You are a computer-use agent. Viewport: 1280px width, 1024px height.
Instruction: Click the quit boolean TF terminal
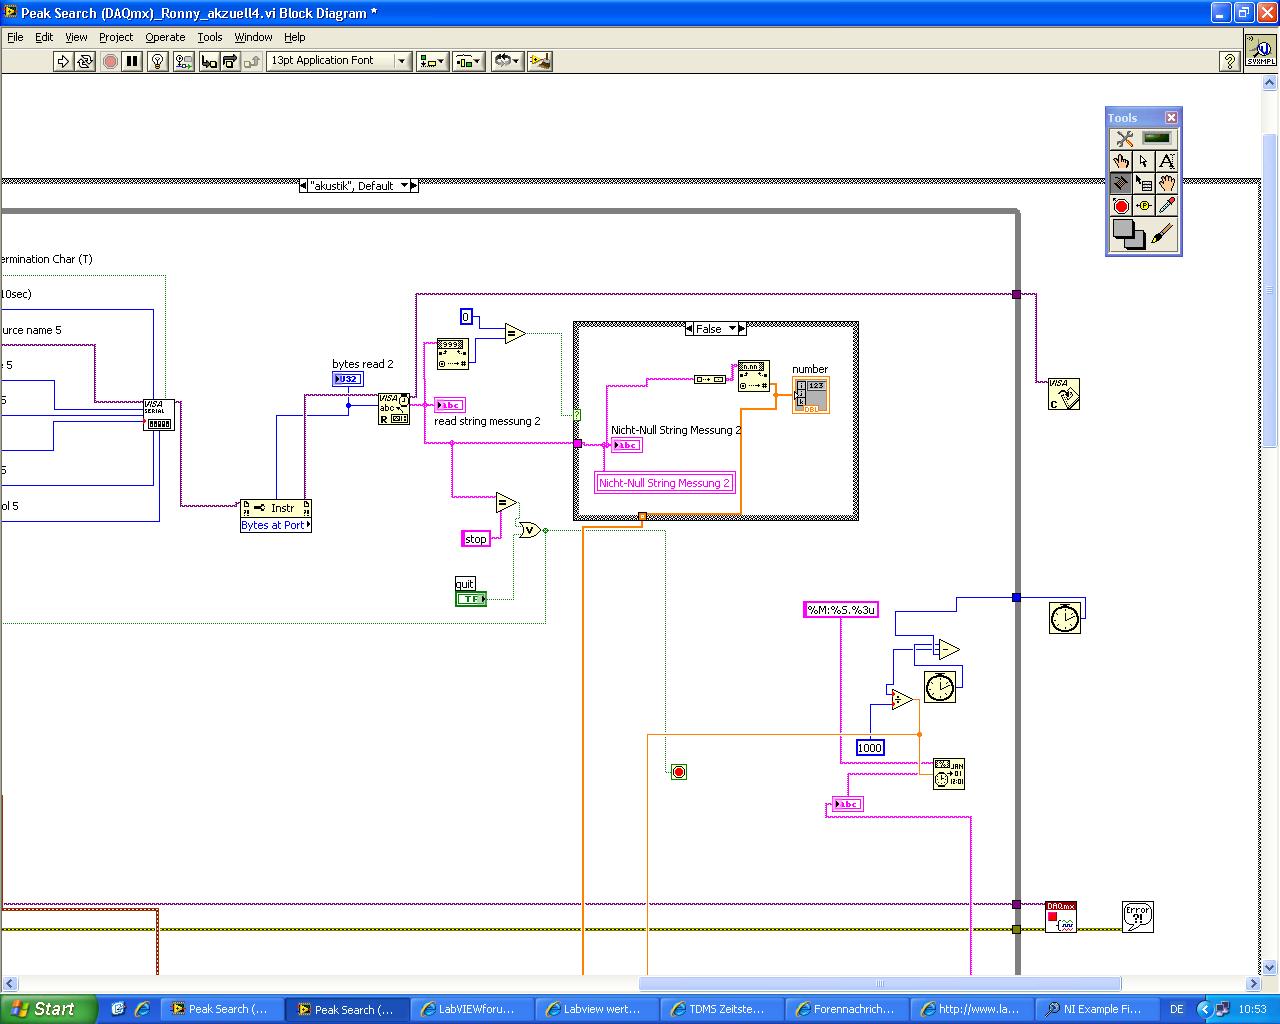[471, 599]
